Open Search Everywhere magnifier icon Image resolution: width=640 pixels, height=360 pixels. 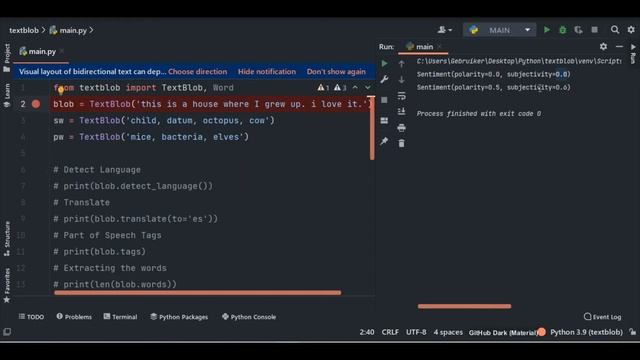tap(615, 30)
